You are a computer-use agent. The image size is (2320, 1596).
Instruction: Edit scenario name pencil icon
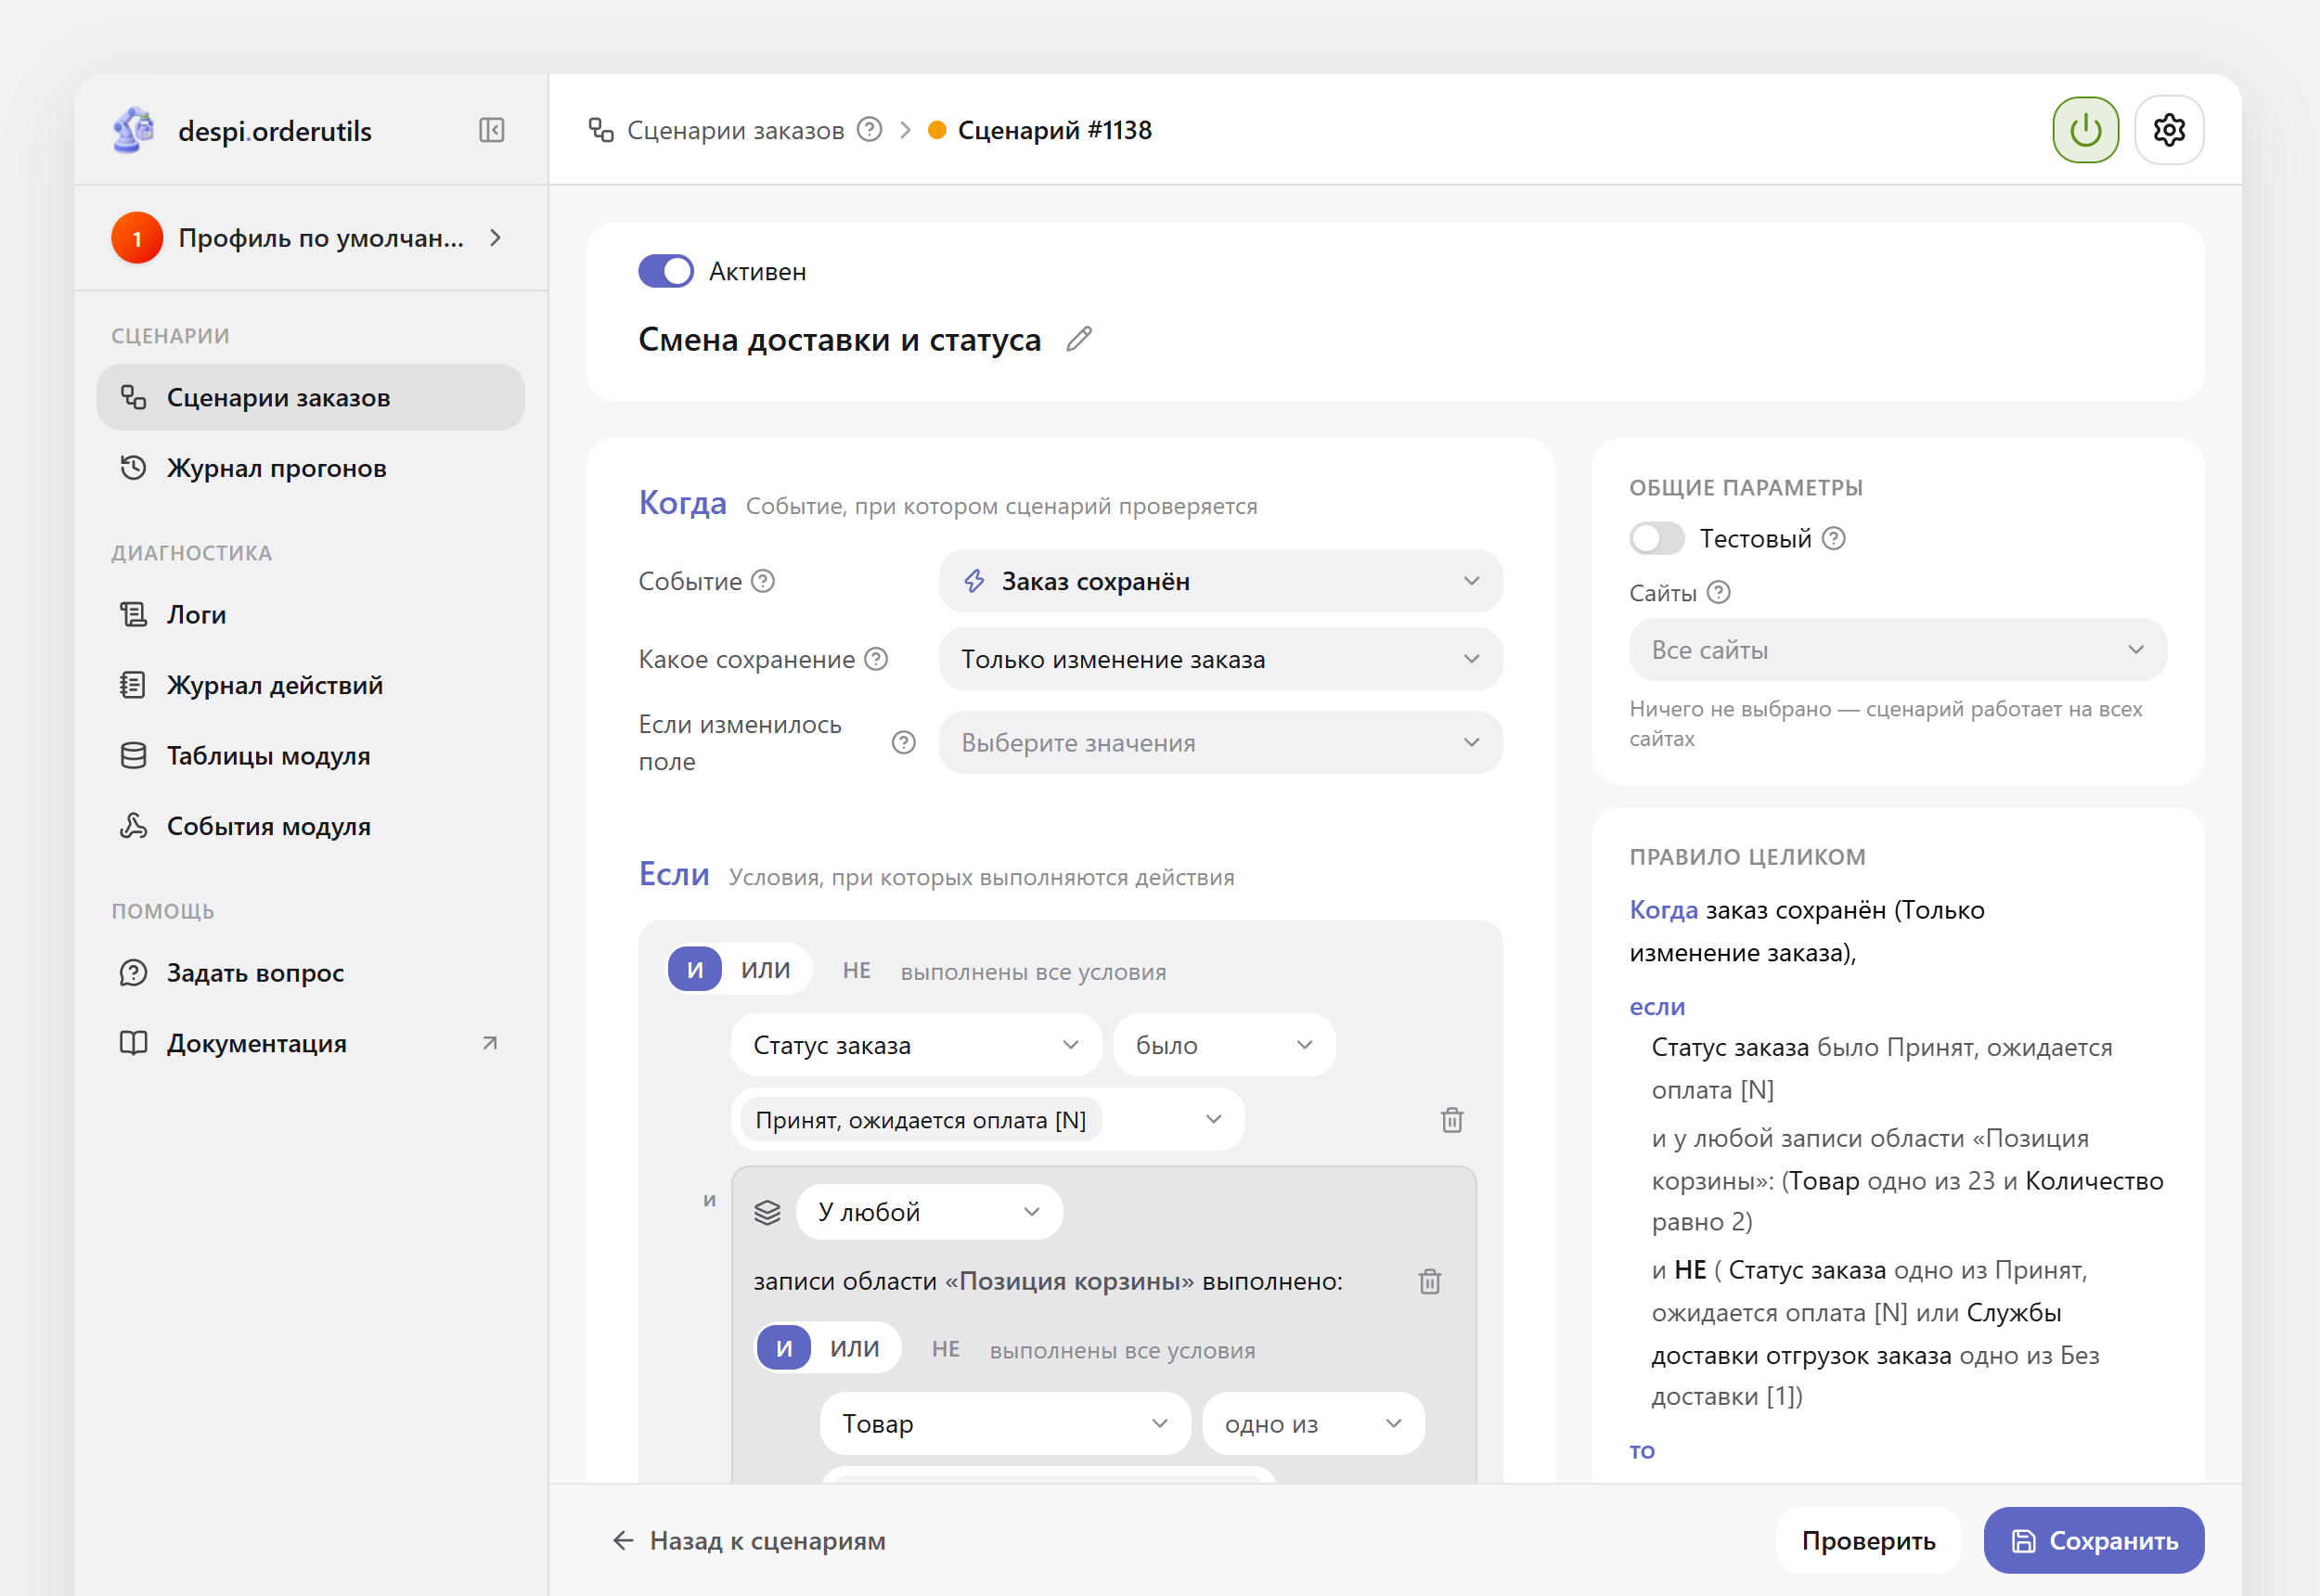[1078, 340]
